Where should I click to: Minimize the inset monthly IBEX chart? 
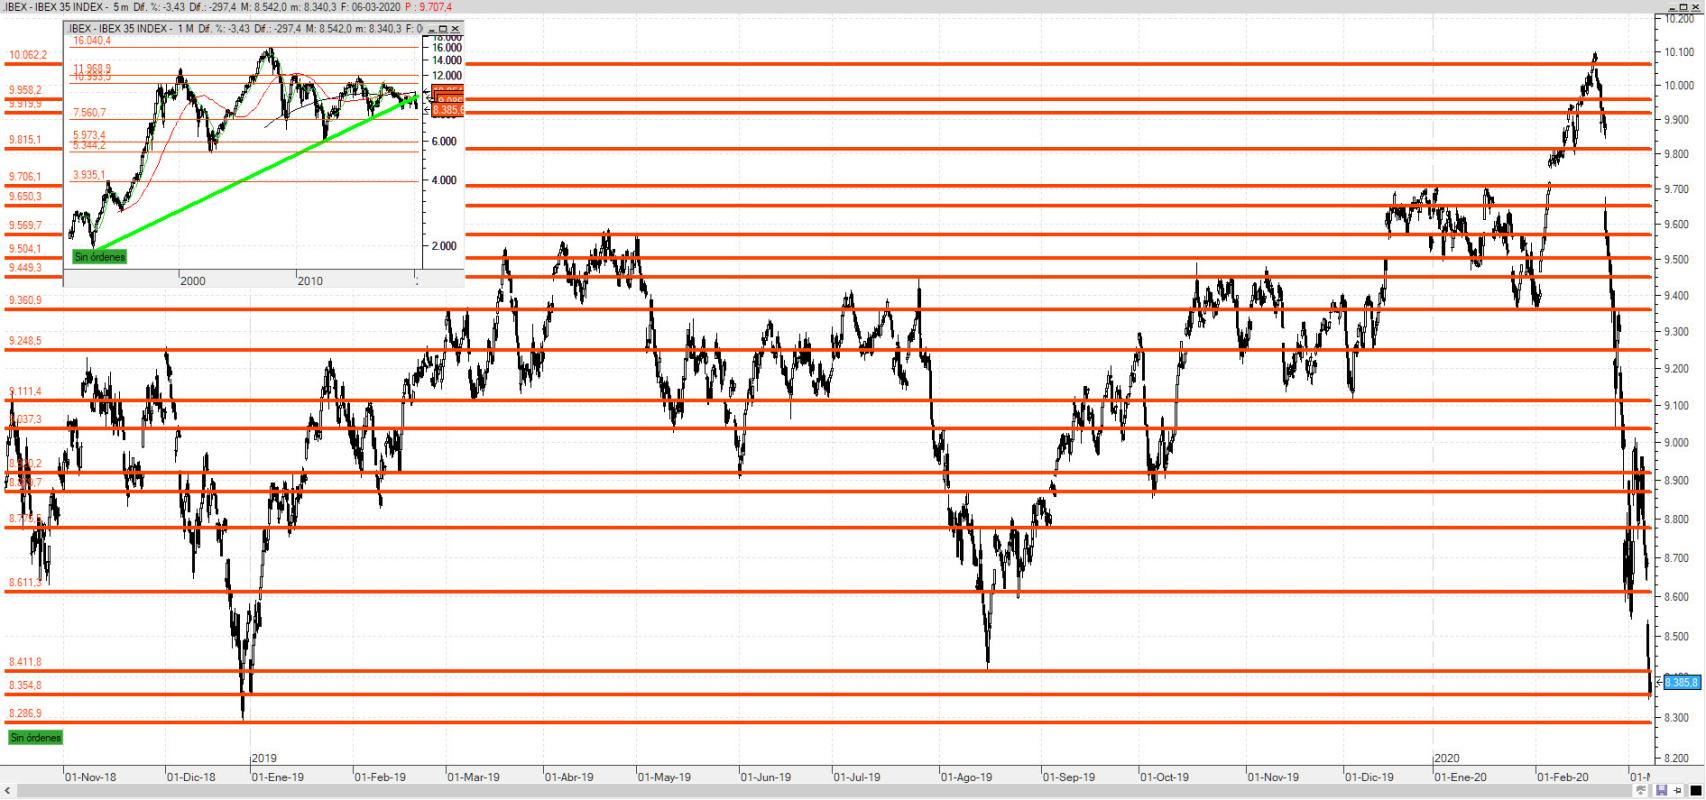tap(431, 29)
